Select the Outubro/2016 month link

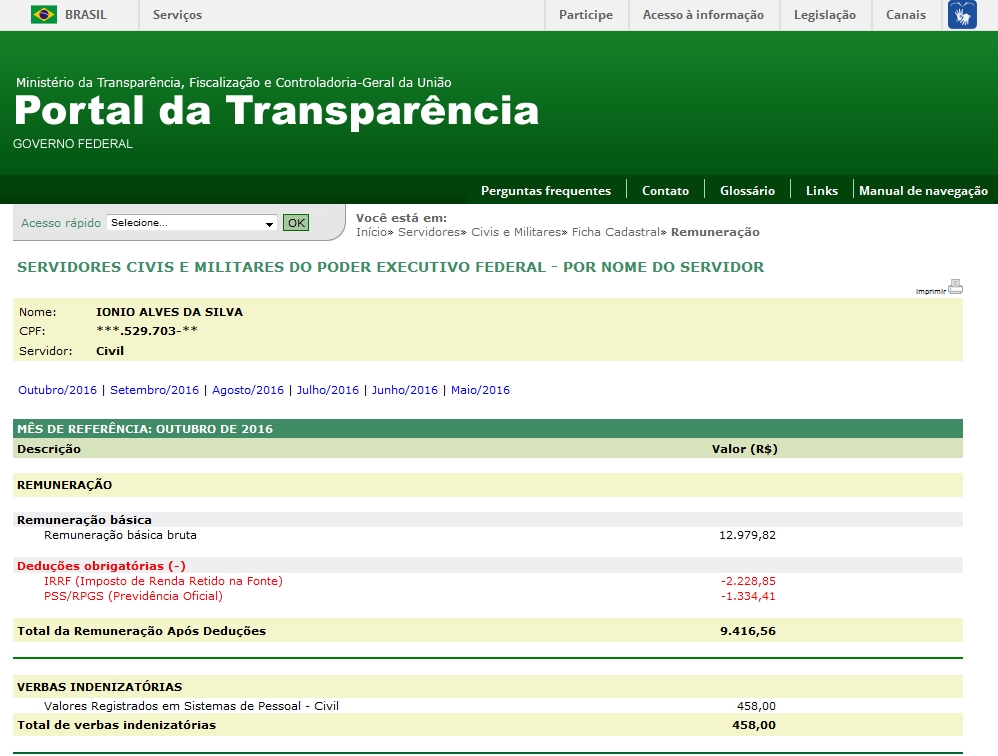pyautogui.click(x=57, y=390)
